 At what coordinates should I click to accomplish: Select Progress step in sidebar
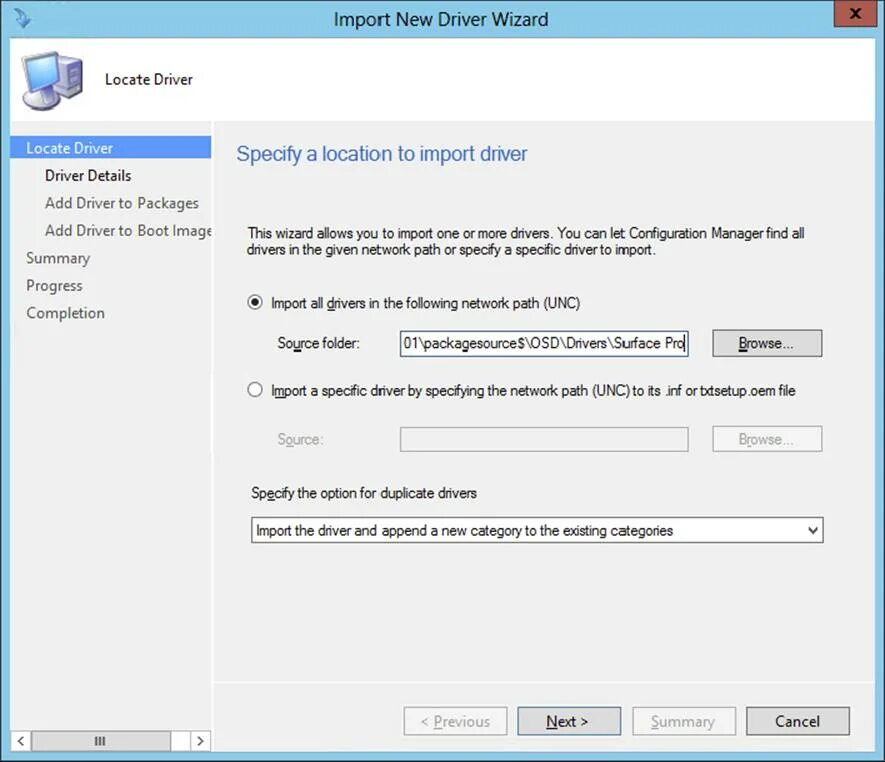tap(54, 286)
